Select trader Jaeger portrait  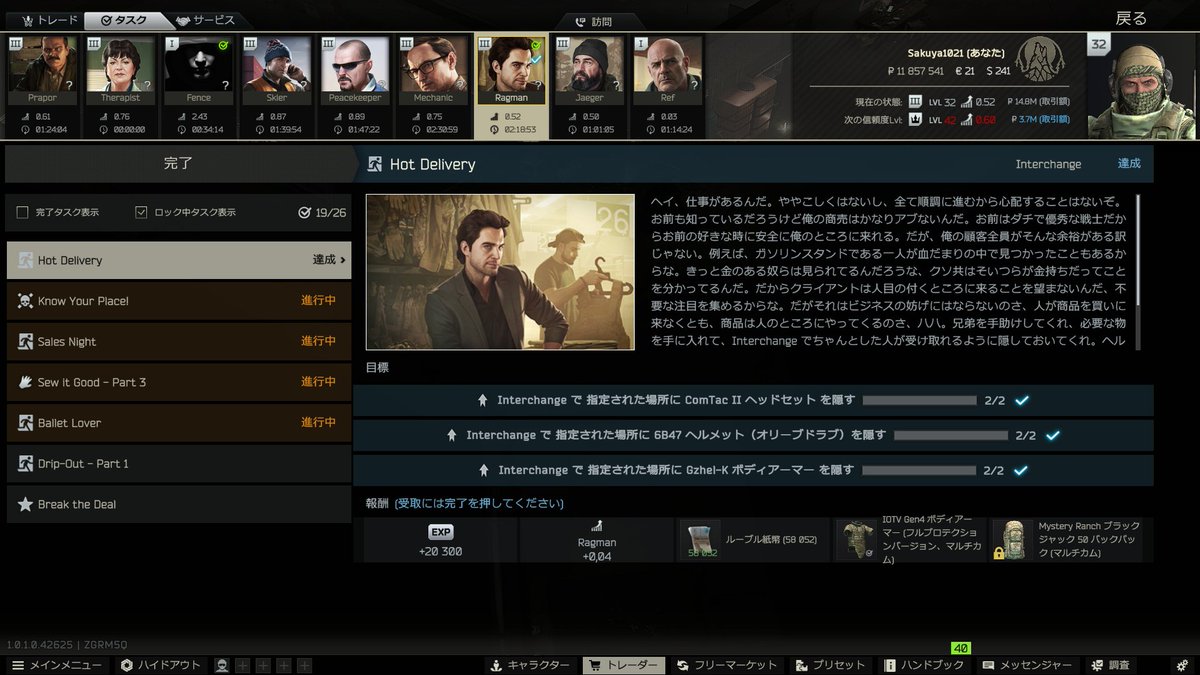point(589,70)
